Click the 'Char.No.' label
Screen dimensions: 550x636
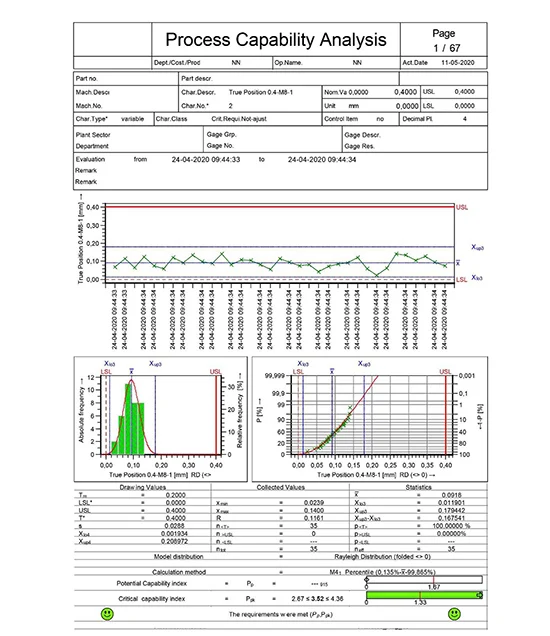[x=195, y=106]
